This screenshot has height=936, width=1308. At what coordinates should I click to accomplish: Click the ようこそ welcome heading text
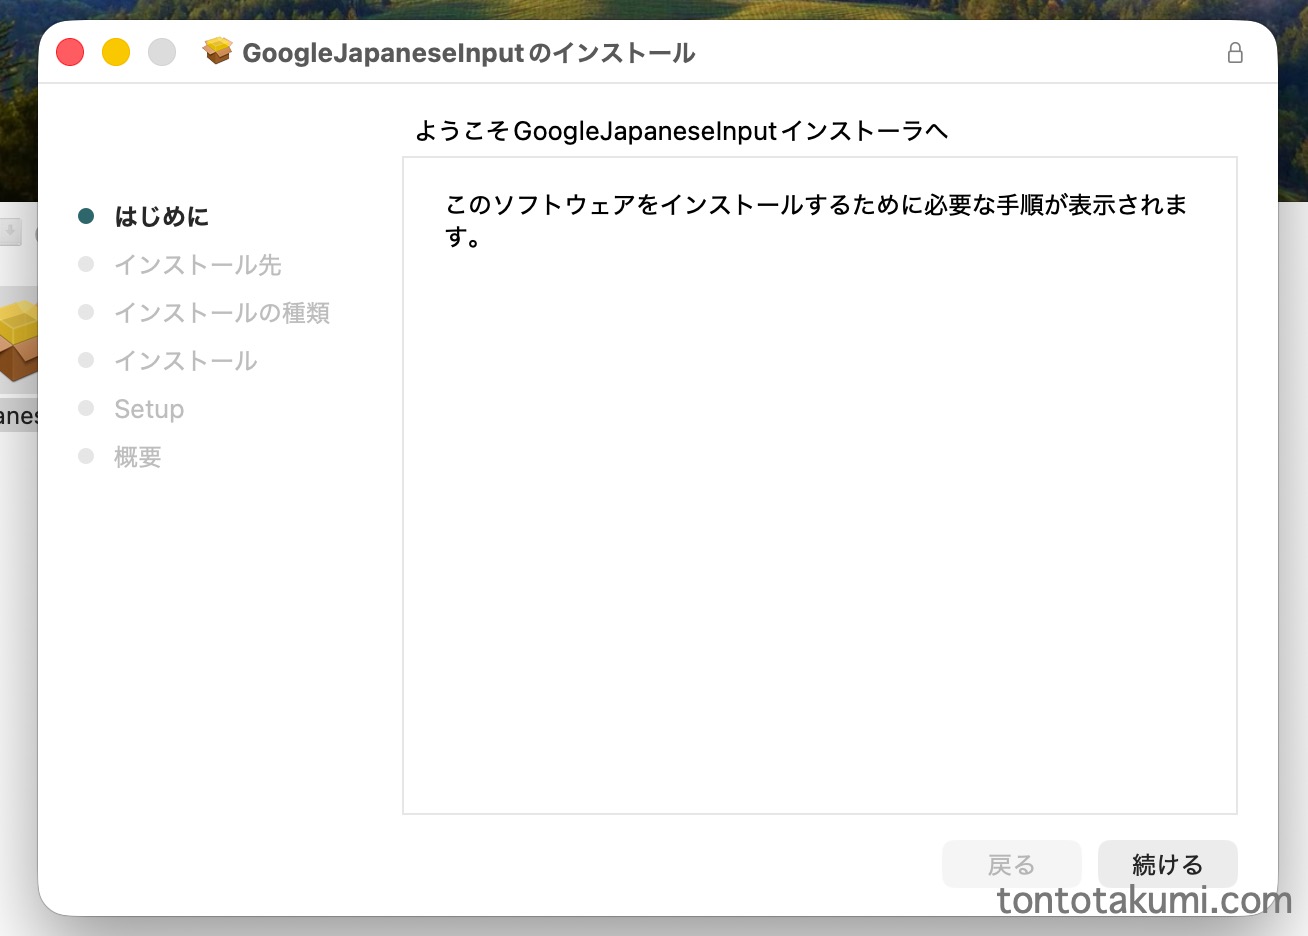click(680, 131)
